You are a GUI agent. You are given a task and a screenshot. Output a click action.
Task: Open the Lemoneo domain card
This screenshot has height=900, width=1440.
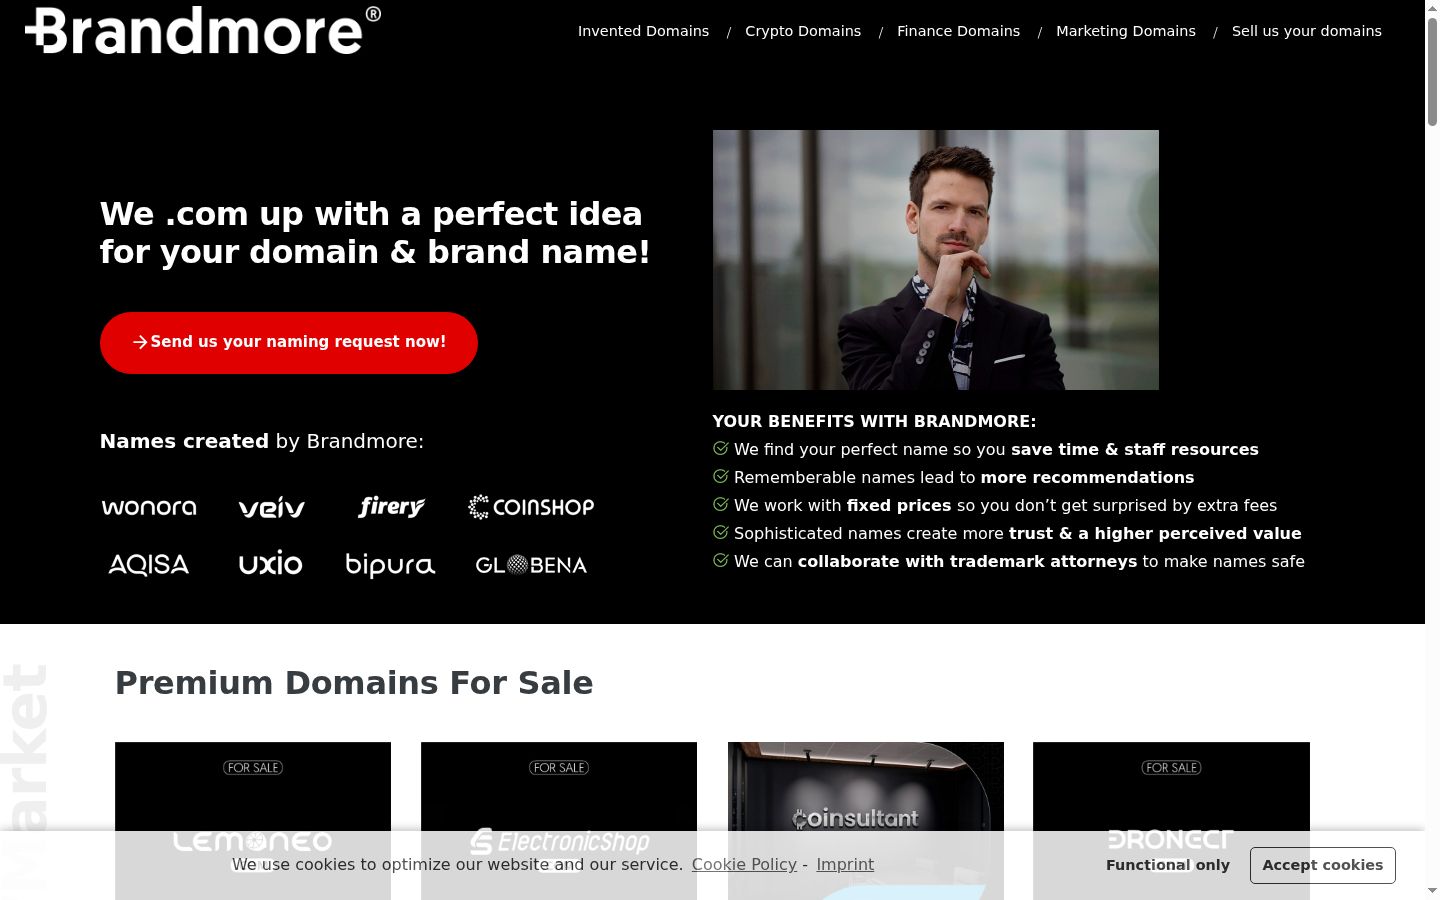click(253, 821)
